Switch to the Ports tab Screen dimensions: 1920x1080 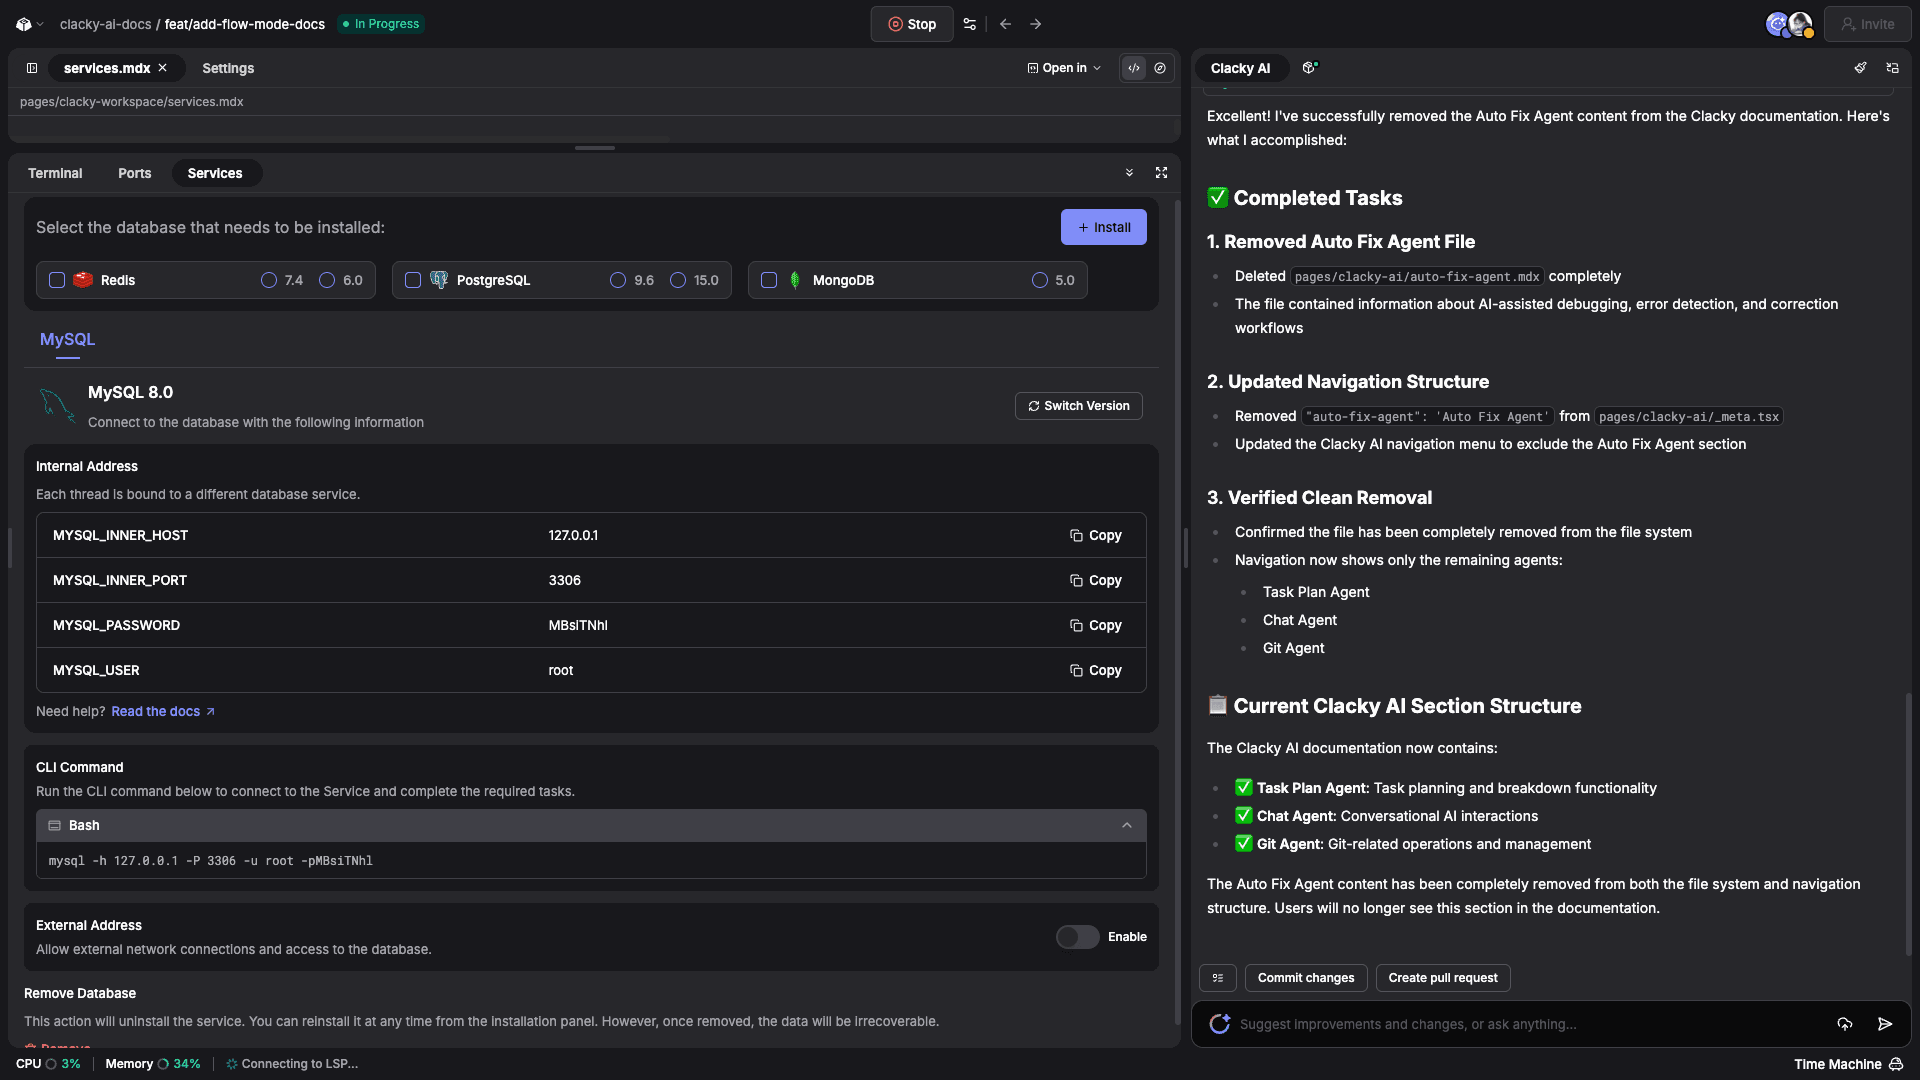pos(135,173)
